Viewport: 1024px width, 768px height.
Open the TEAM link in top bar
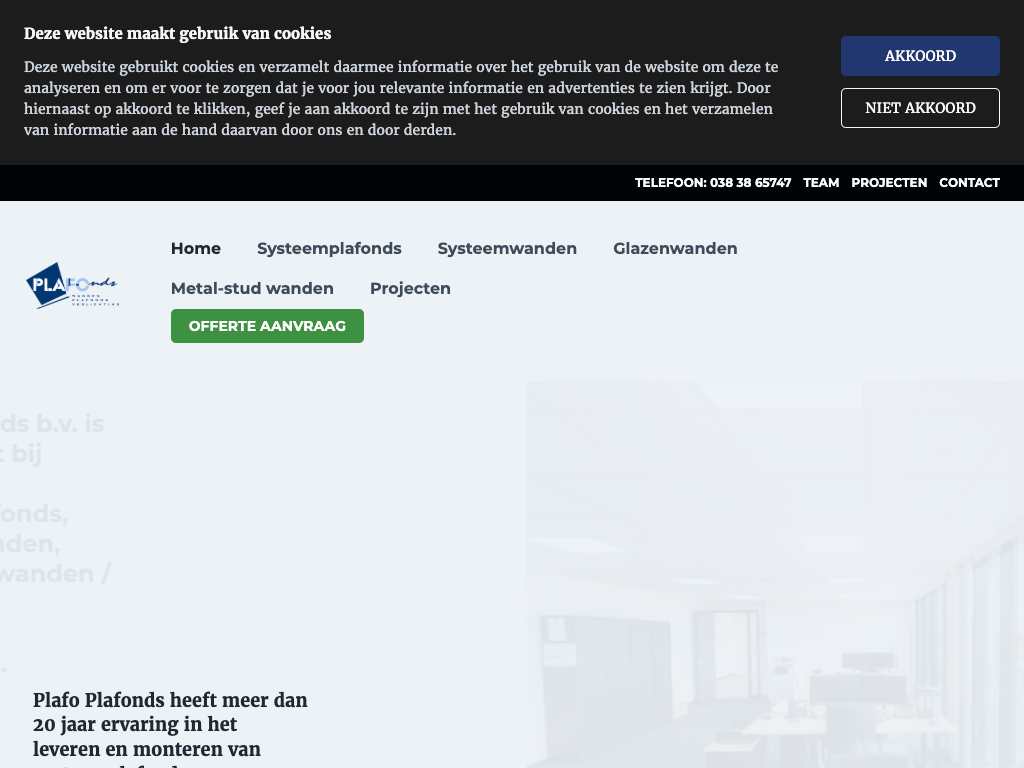point(821,183)
